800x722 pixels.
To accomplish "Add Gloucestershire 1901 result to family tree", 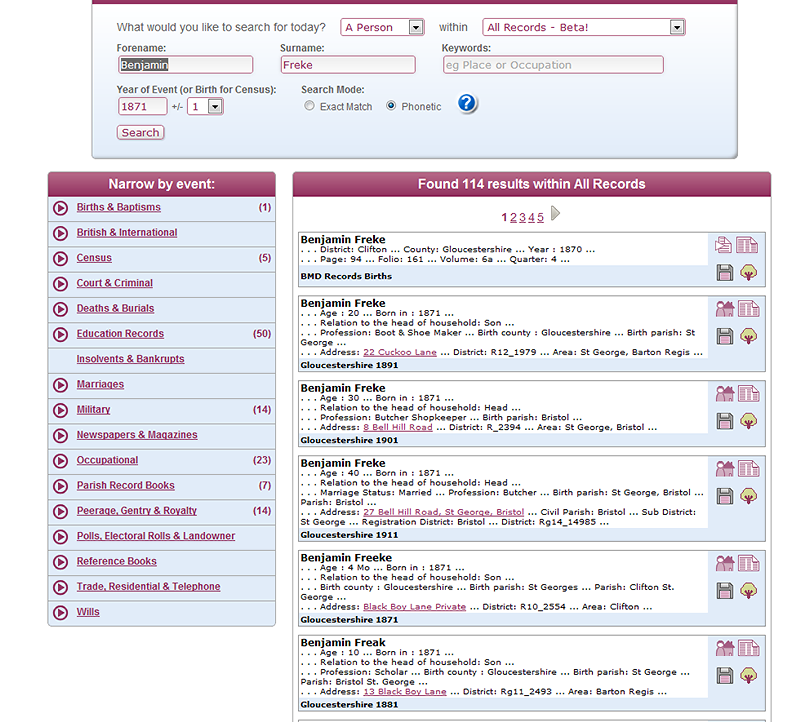I will 748,421.
